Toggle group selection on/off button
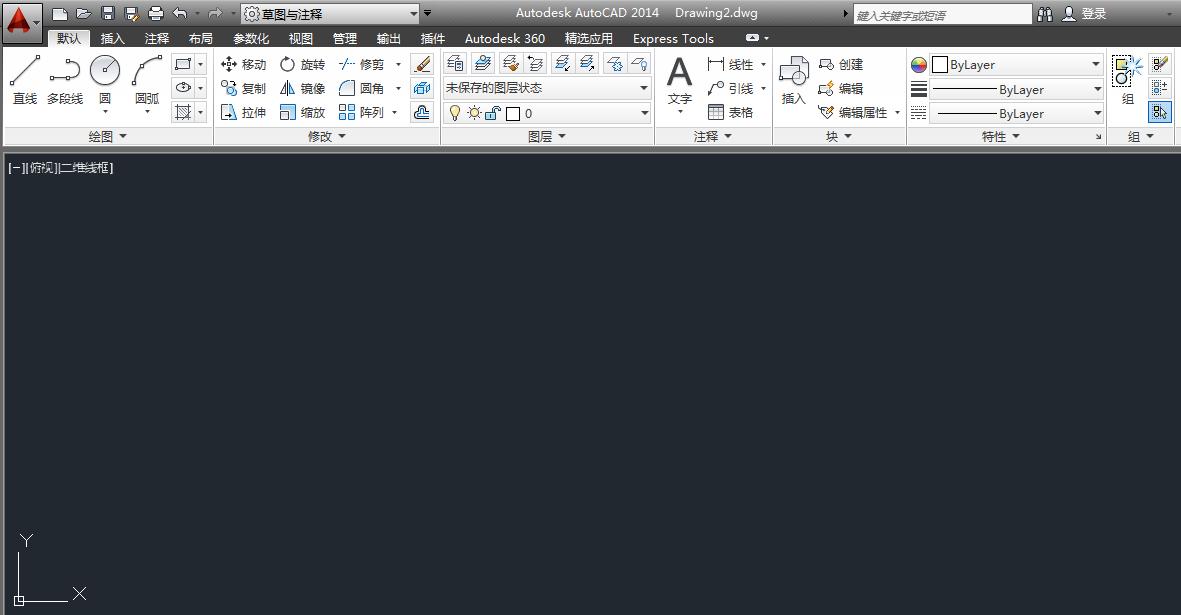 click(x=1159, y=112)
